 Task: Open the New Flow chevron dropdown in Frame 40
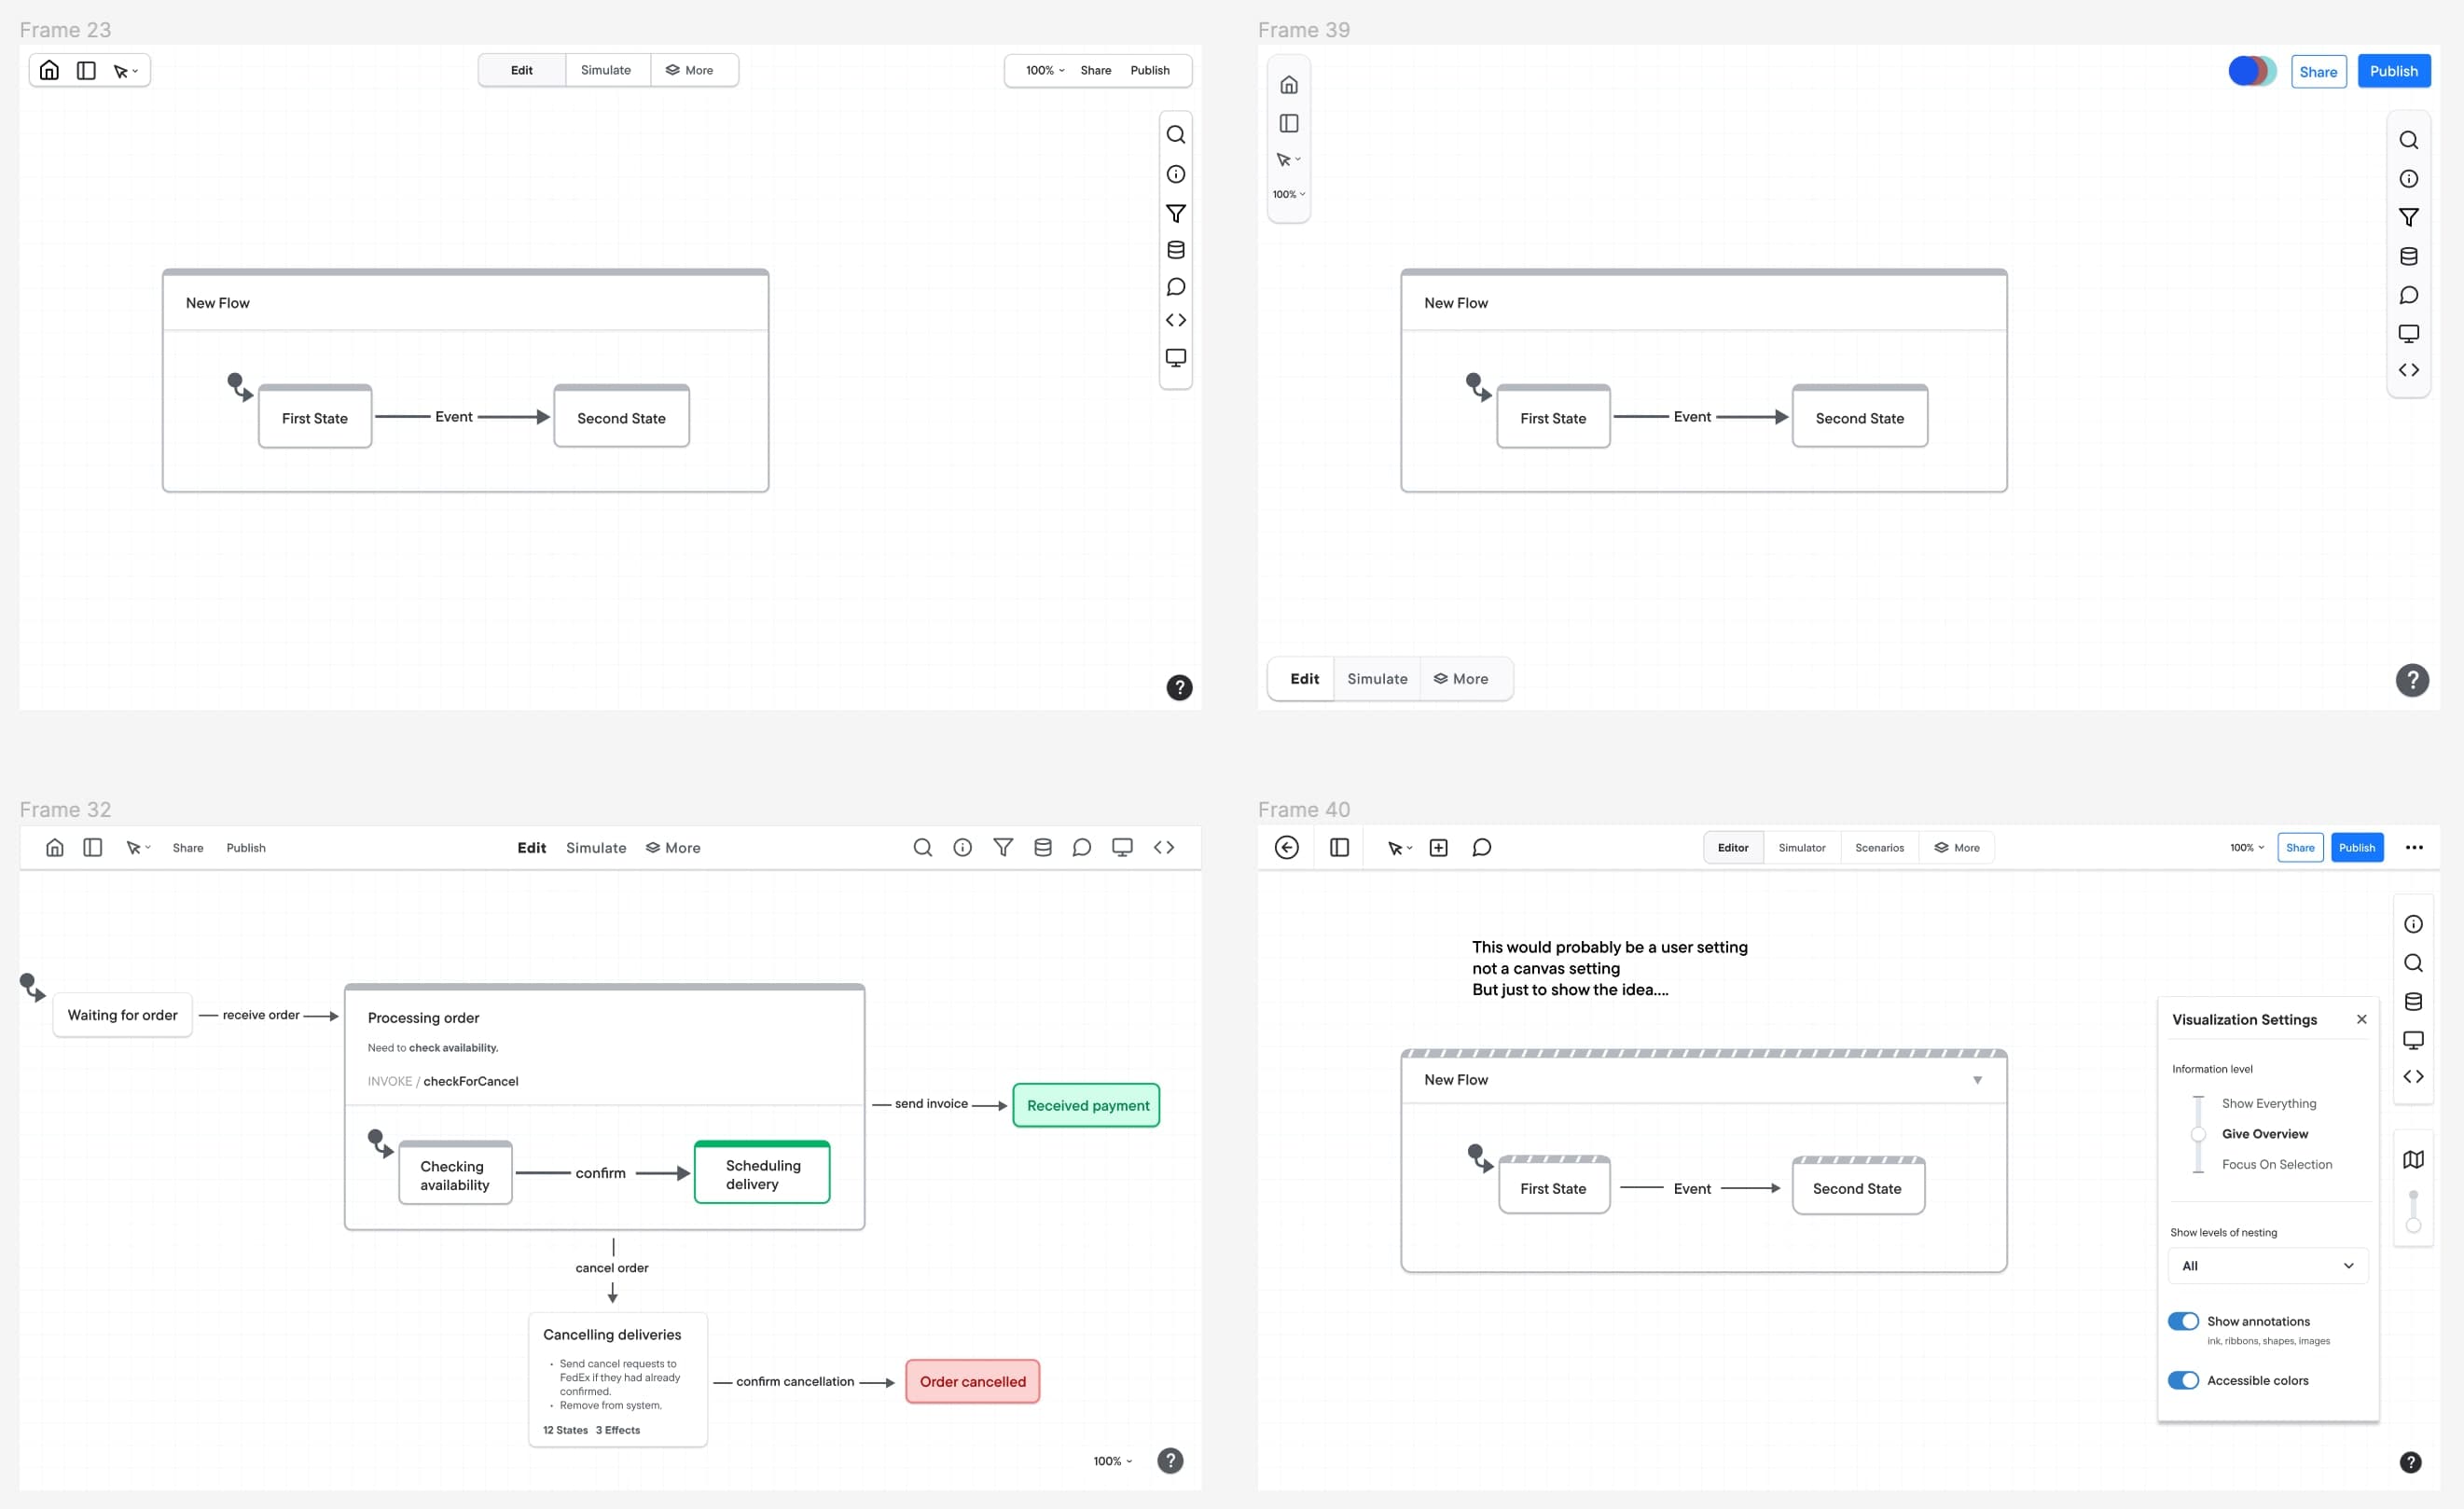pos(1978,1079)
